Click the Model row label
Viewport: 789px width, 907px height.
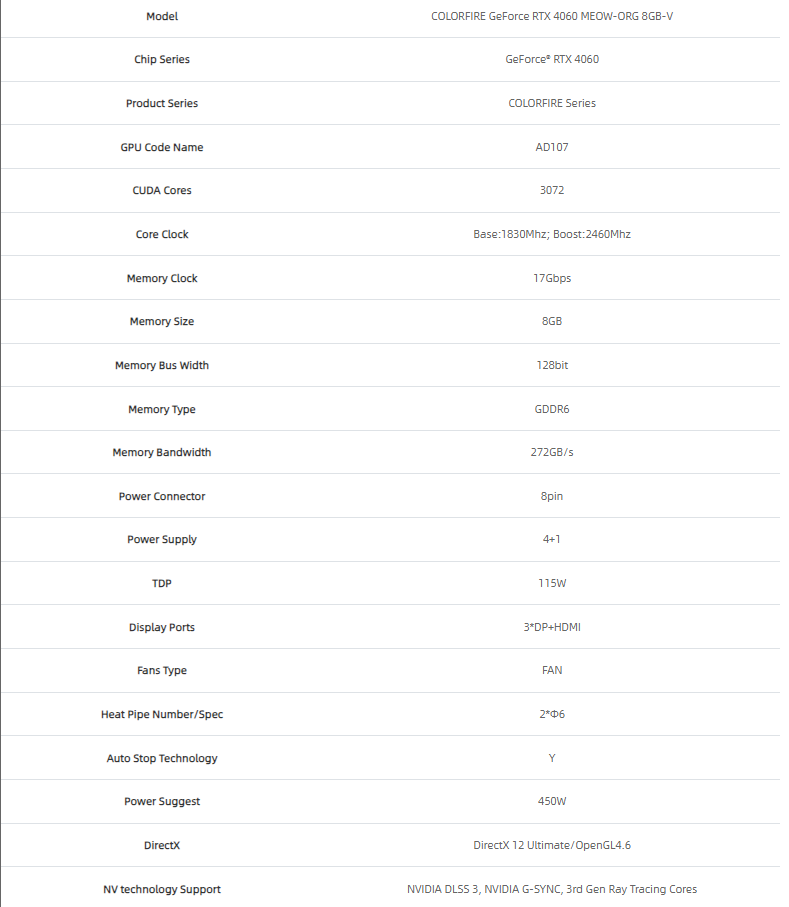[162, 16]
